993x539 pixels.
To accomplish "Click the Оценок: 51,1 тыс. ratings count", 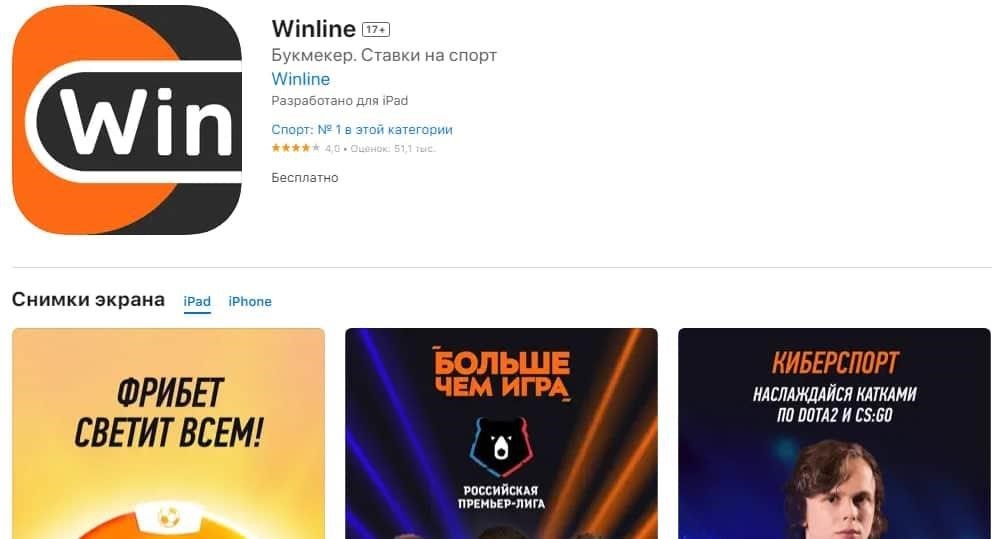I will pos(393,149).
